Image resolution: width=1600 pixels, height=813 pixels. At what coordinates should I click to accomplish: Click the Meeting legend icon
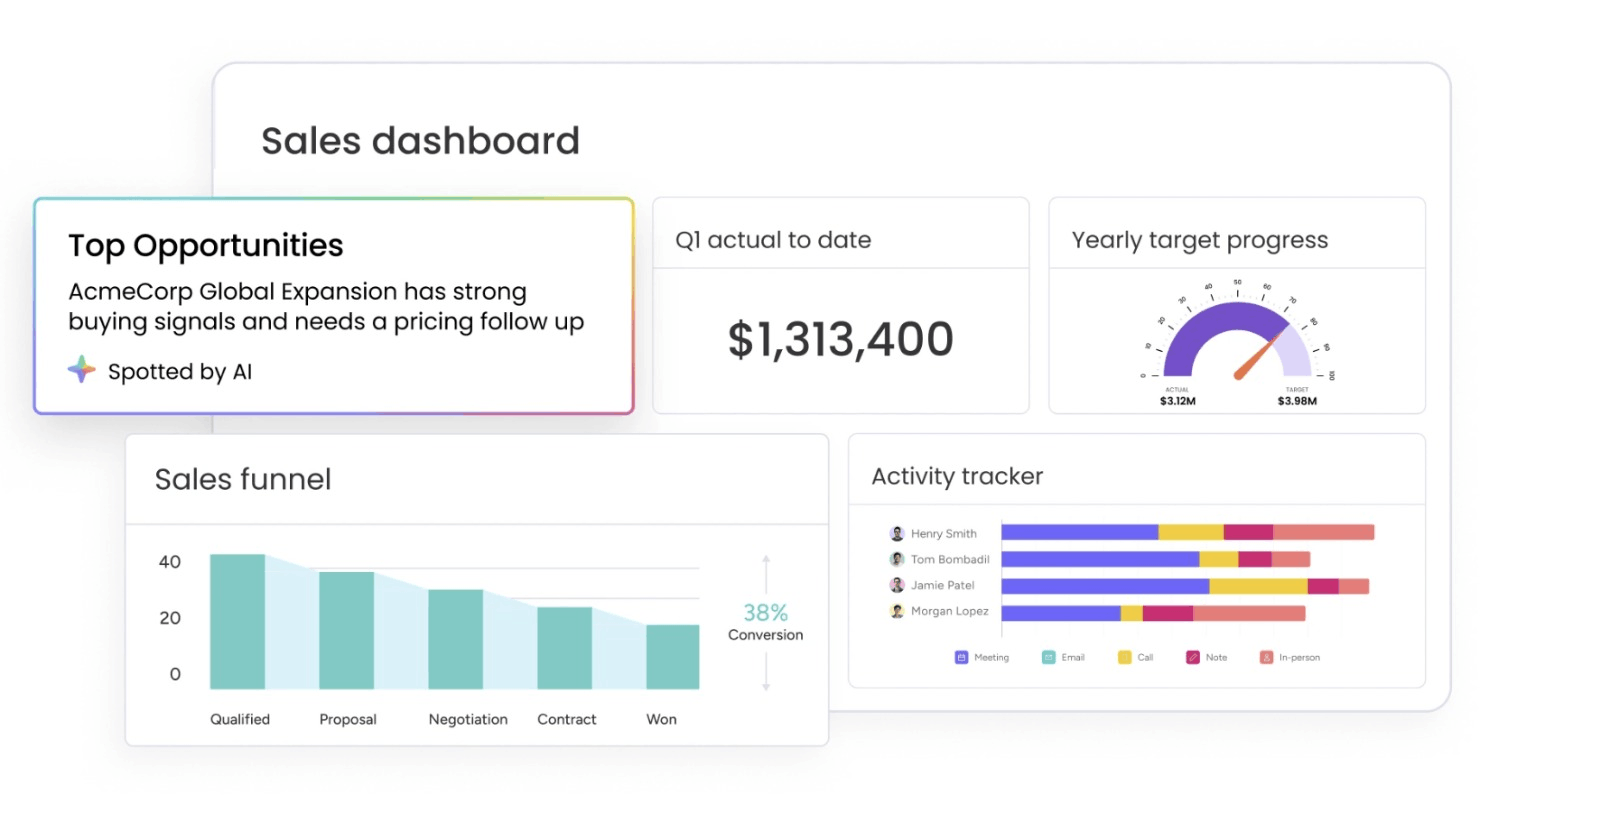[961, 657]
